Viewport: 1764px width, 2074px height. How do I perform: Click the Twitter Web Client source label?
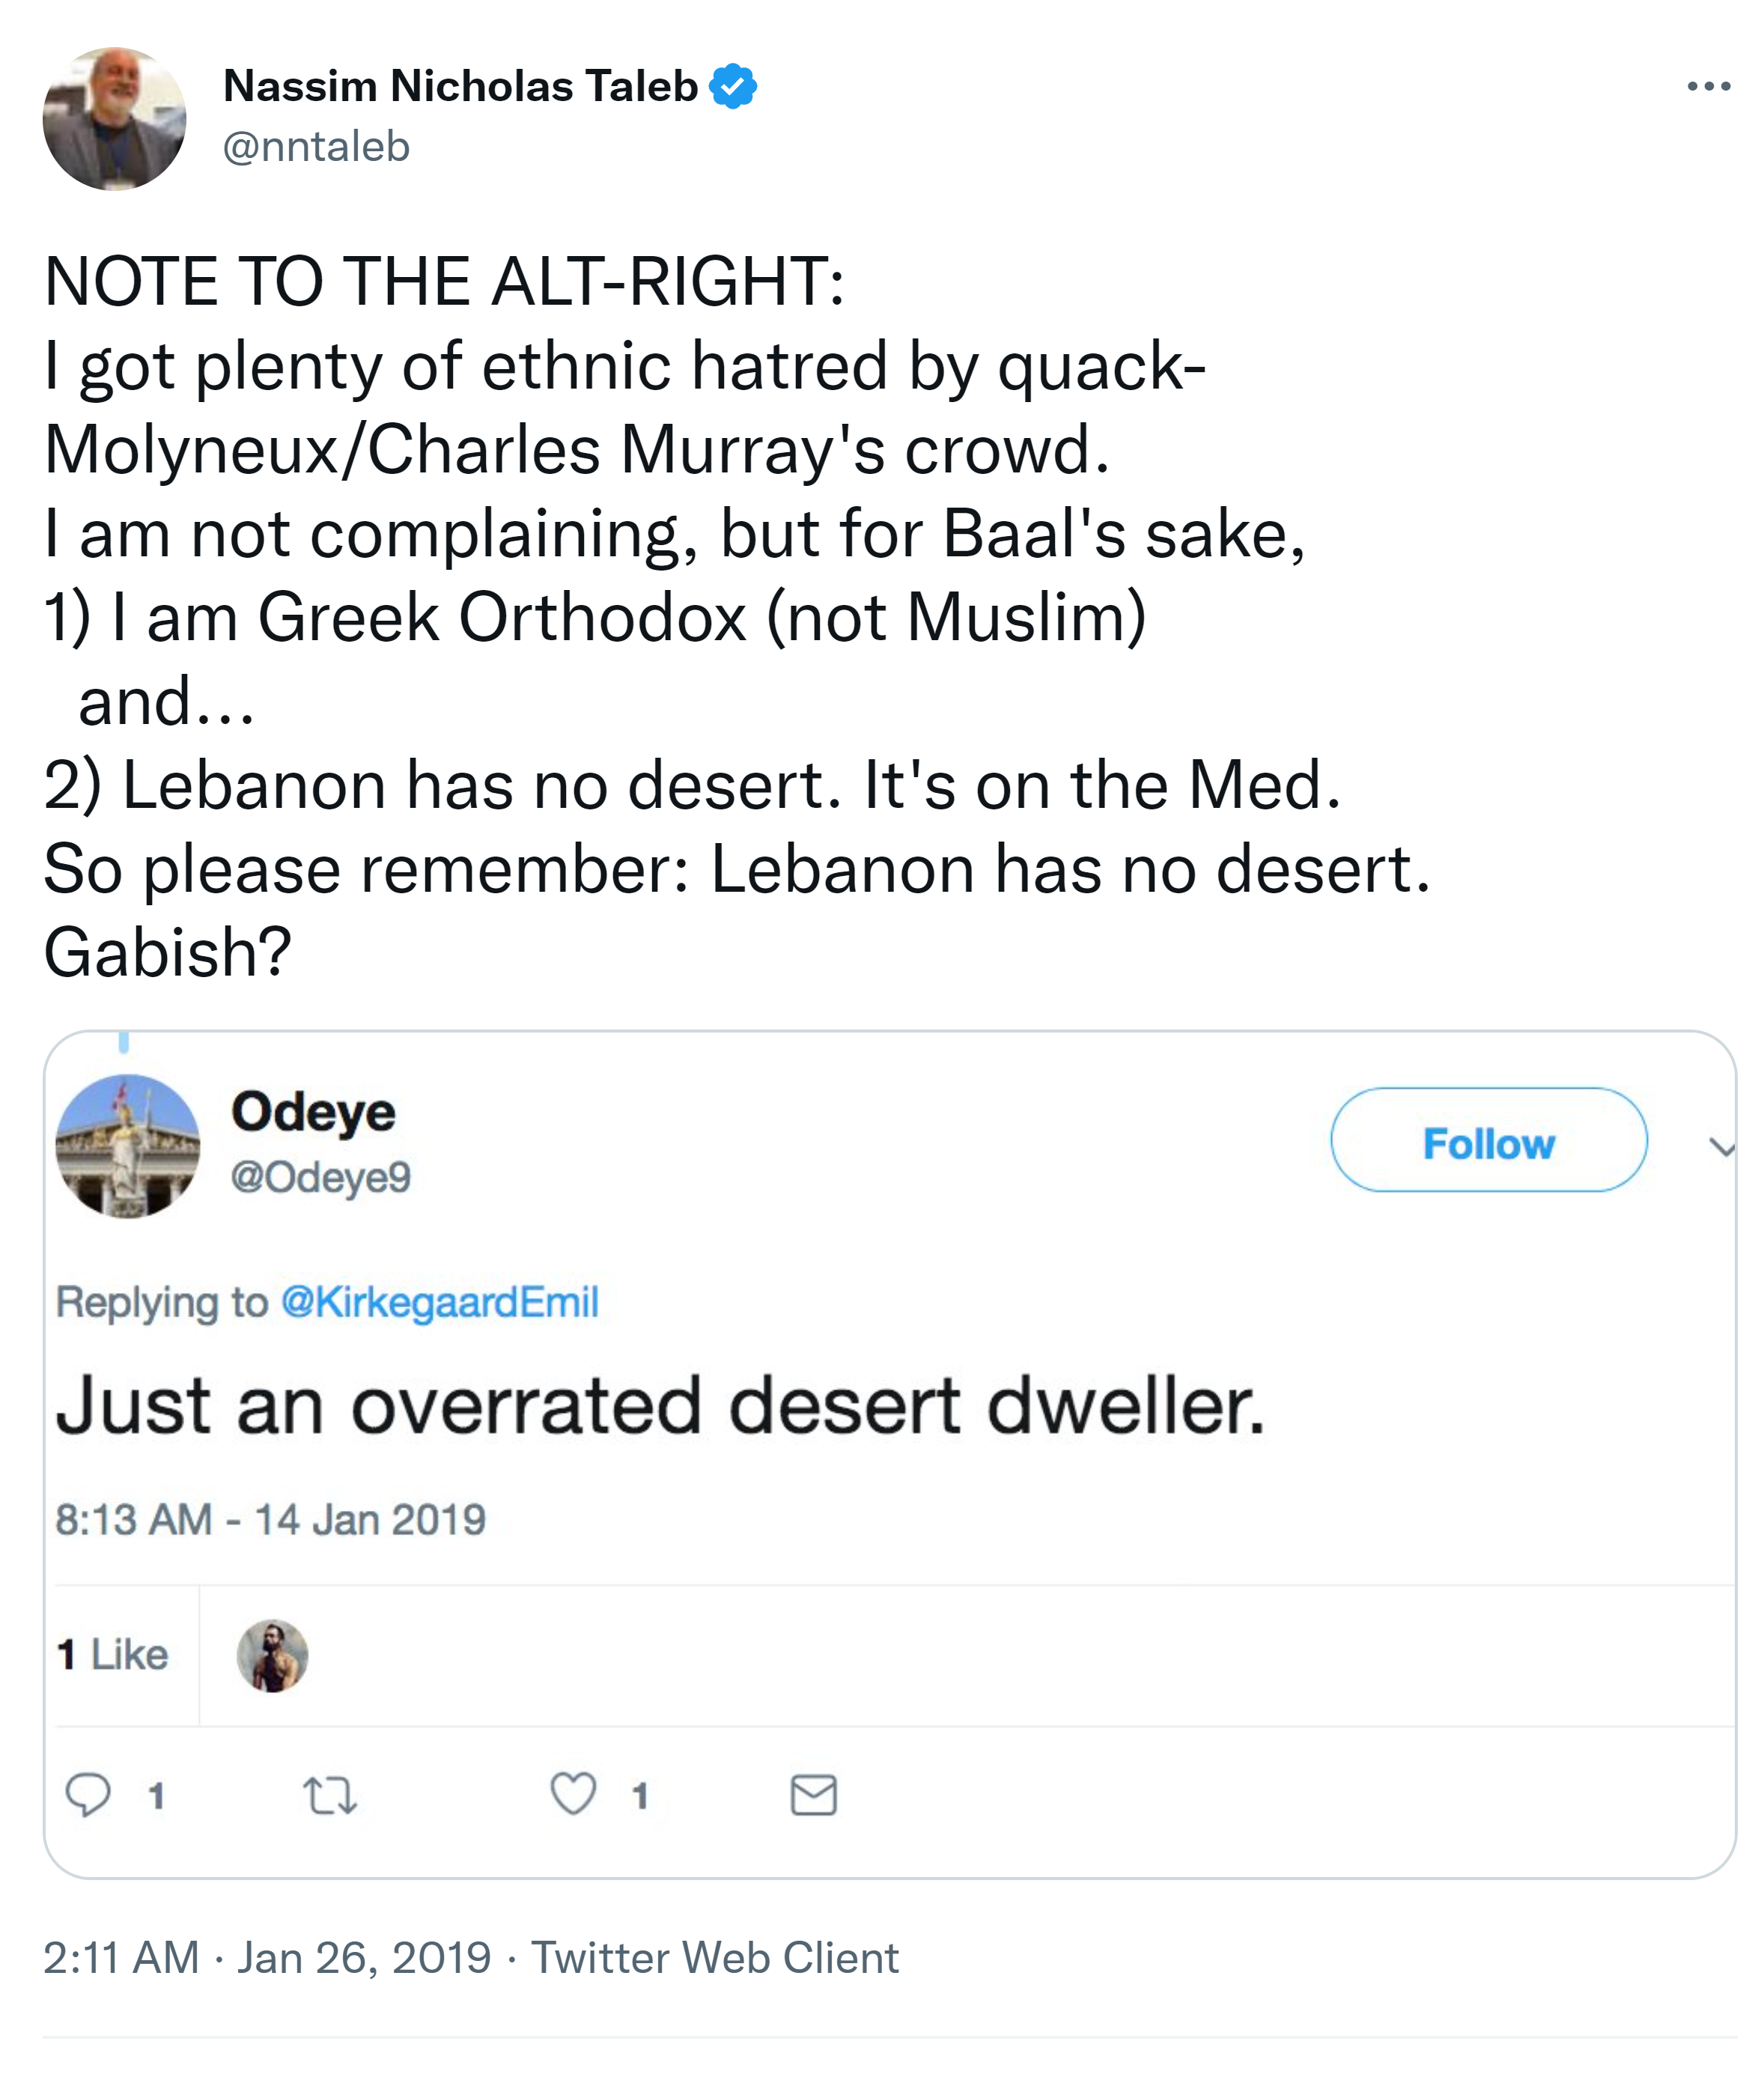[714, 1957]
